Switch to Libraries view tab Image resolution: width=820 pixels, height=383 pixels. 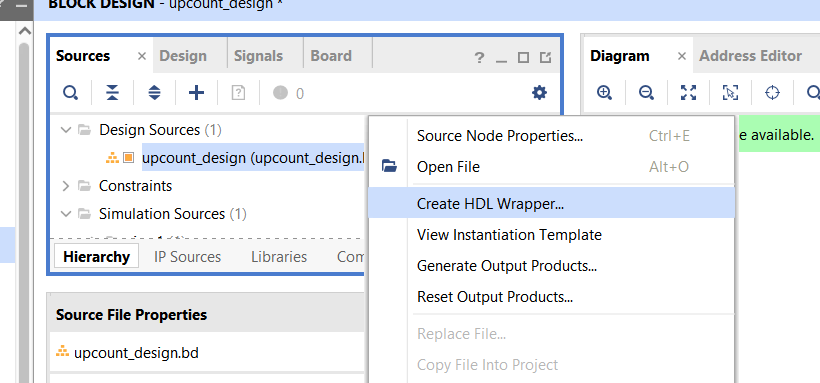point(279,257)
